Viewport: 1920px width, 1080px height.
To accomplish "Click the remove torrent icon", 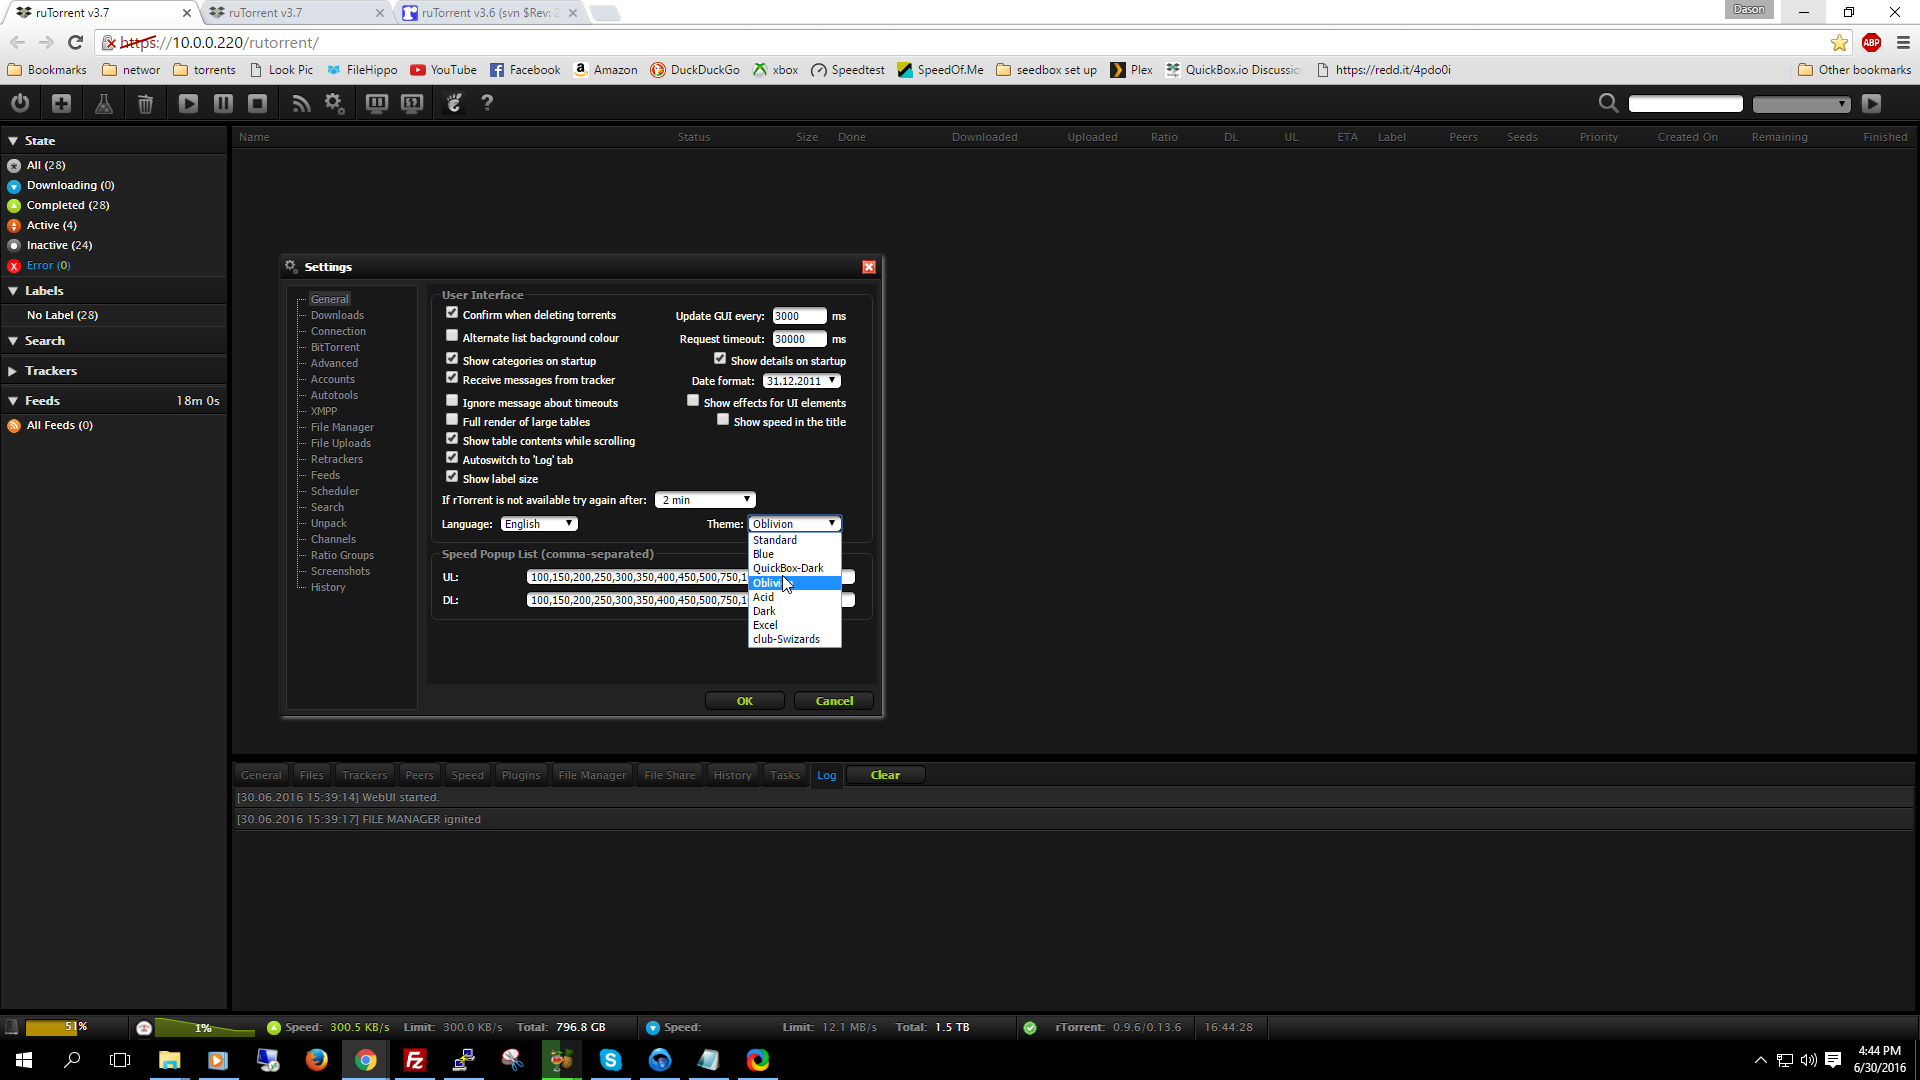I will click(x=145, y=103).
